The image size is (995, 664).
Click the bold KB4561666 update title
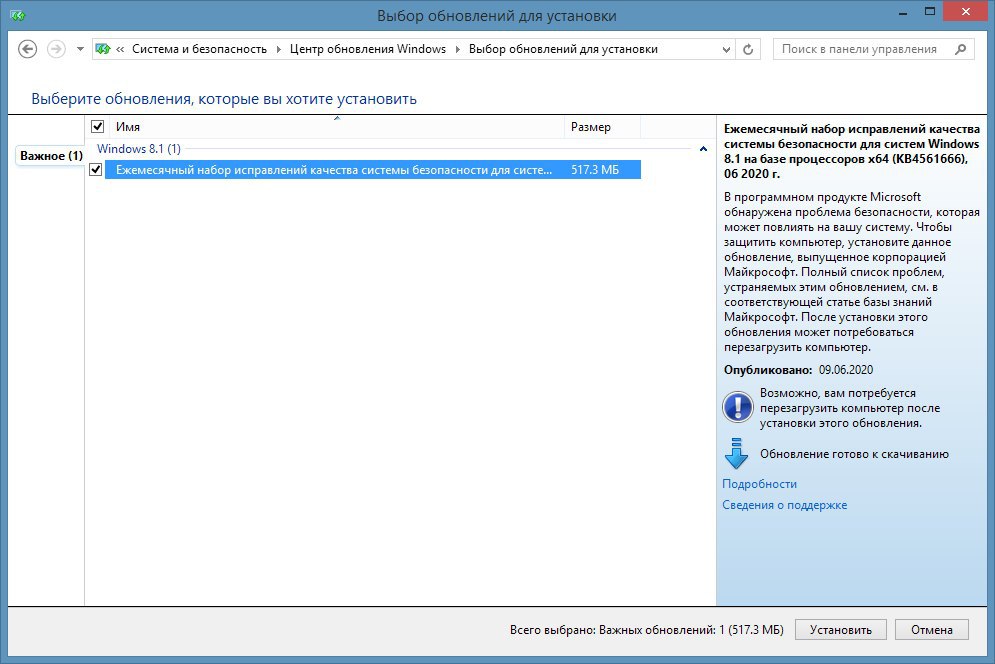tap(852, 151)
